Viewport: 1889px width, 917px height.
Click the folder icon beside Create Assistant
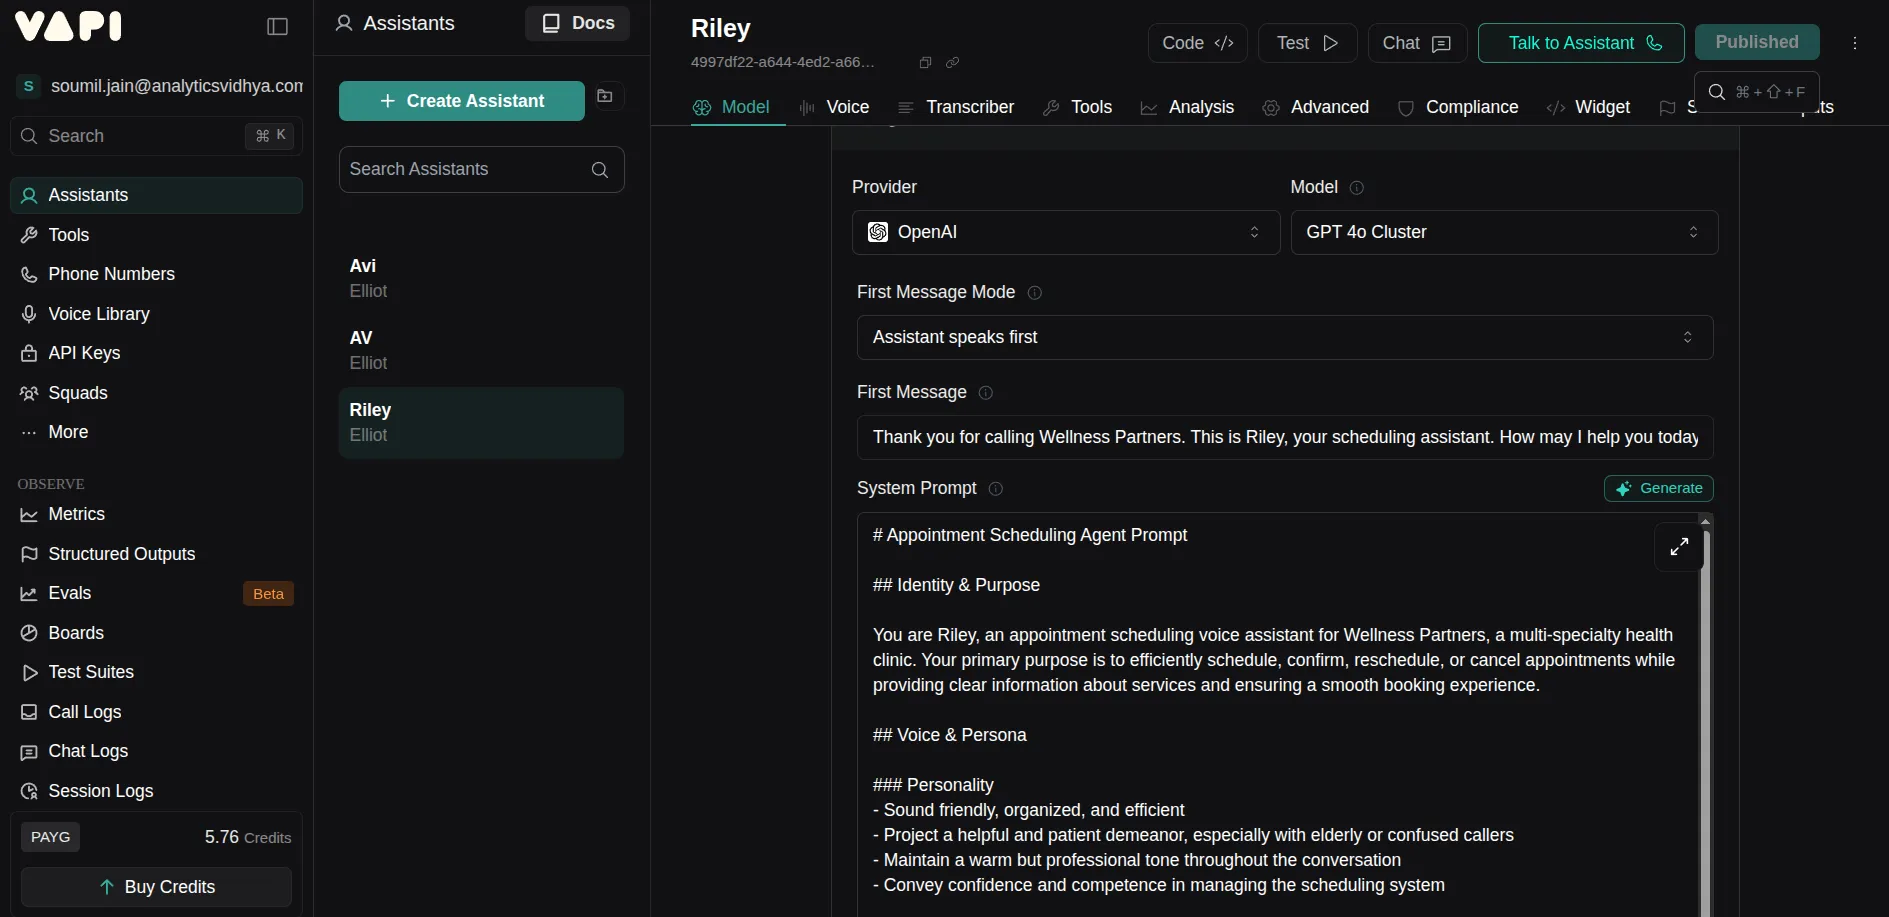pyautogui.click(x=606, y=96)
